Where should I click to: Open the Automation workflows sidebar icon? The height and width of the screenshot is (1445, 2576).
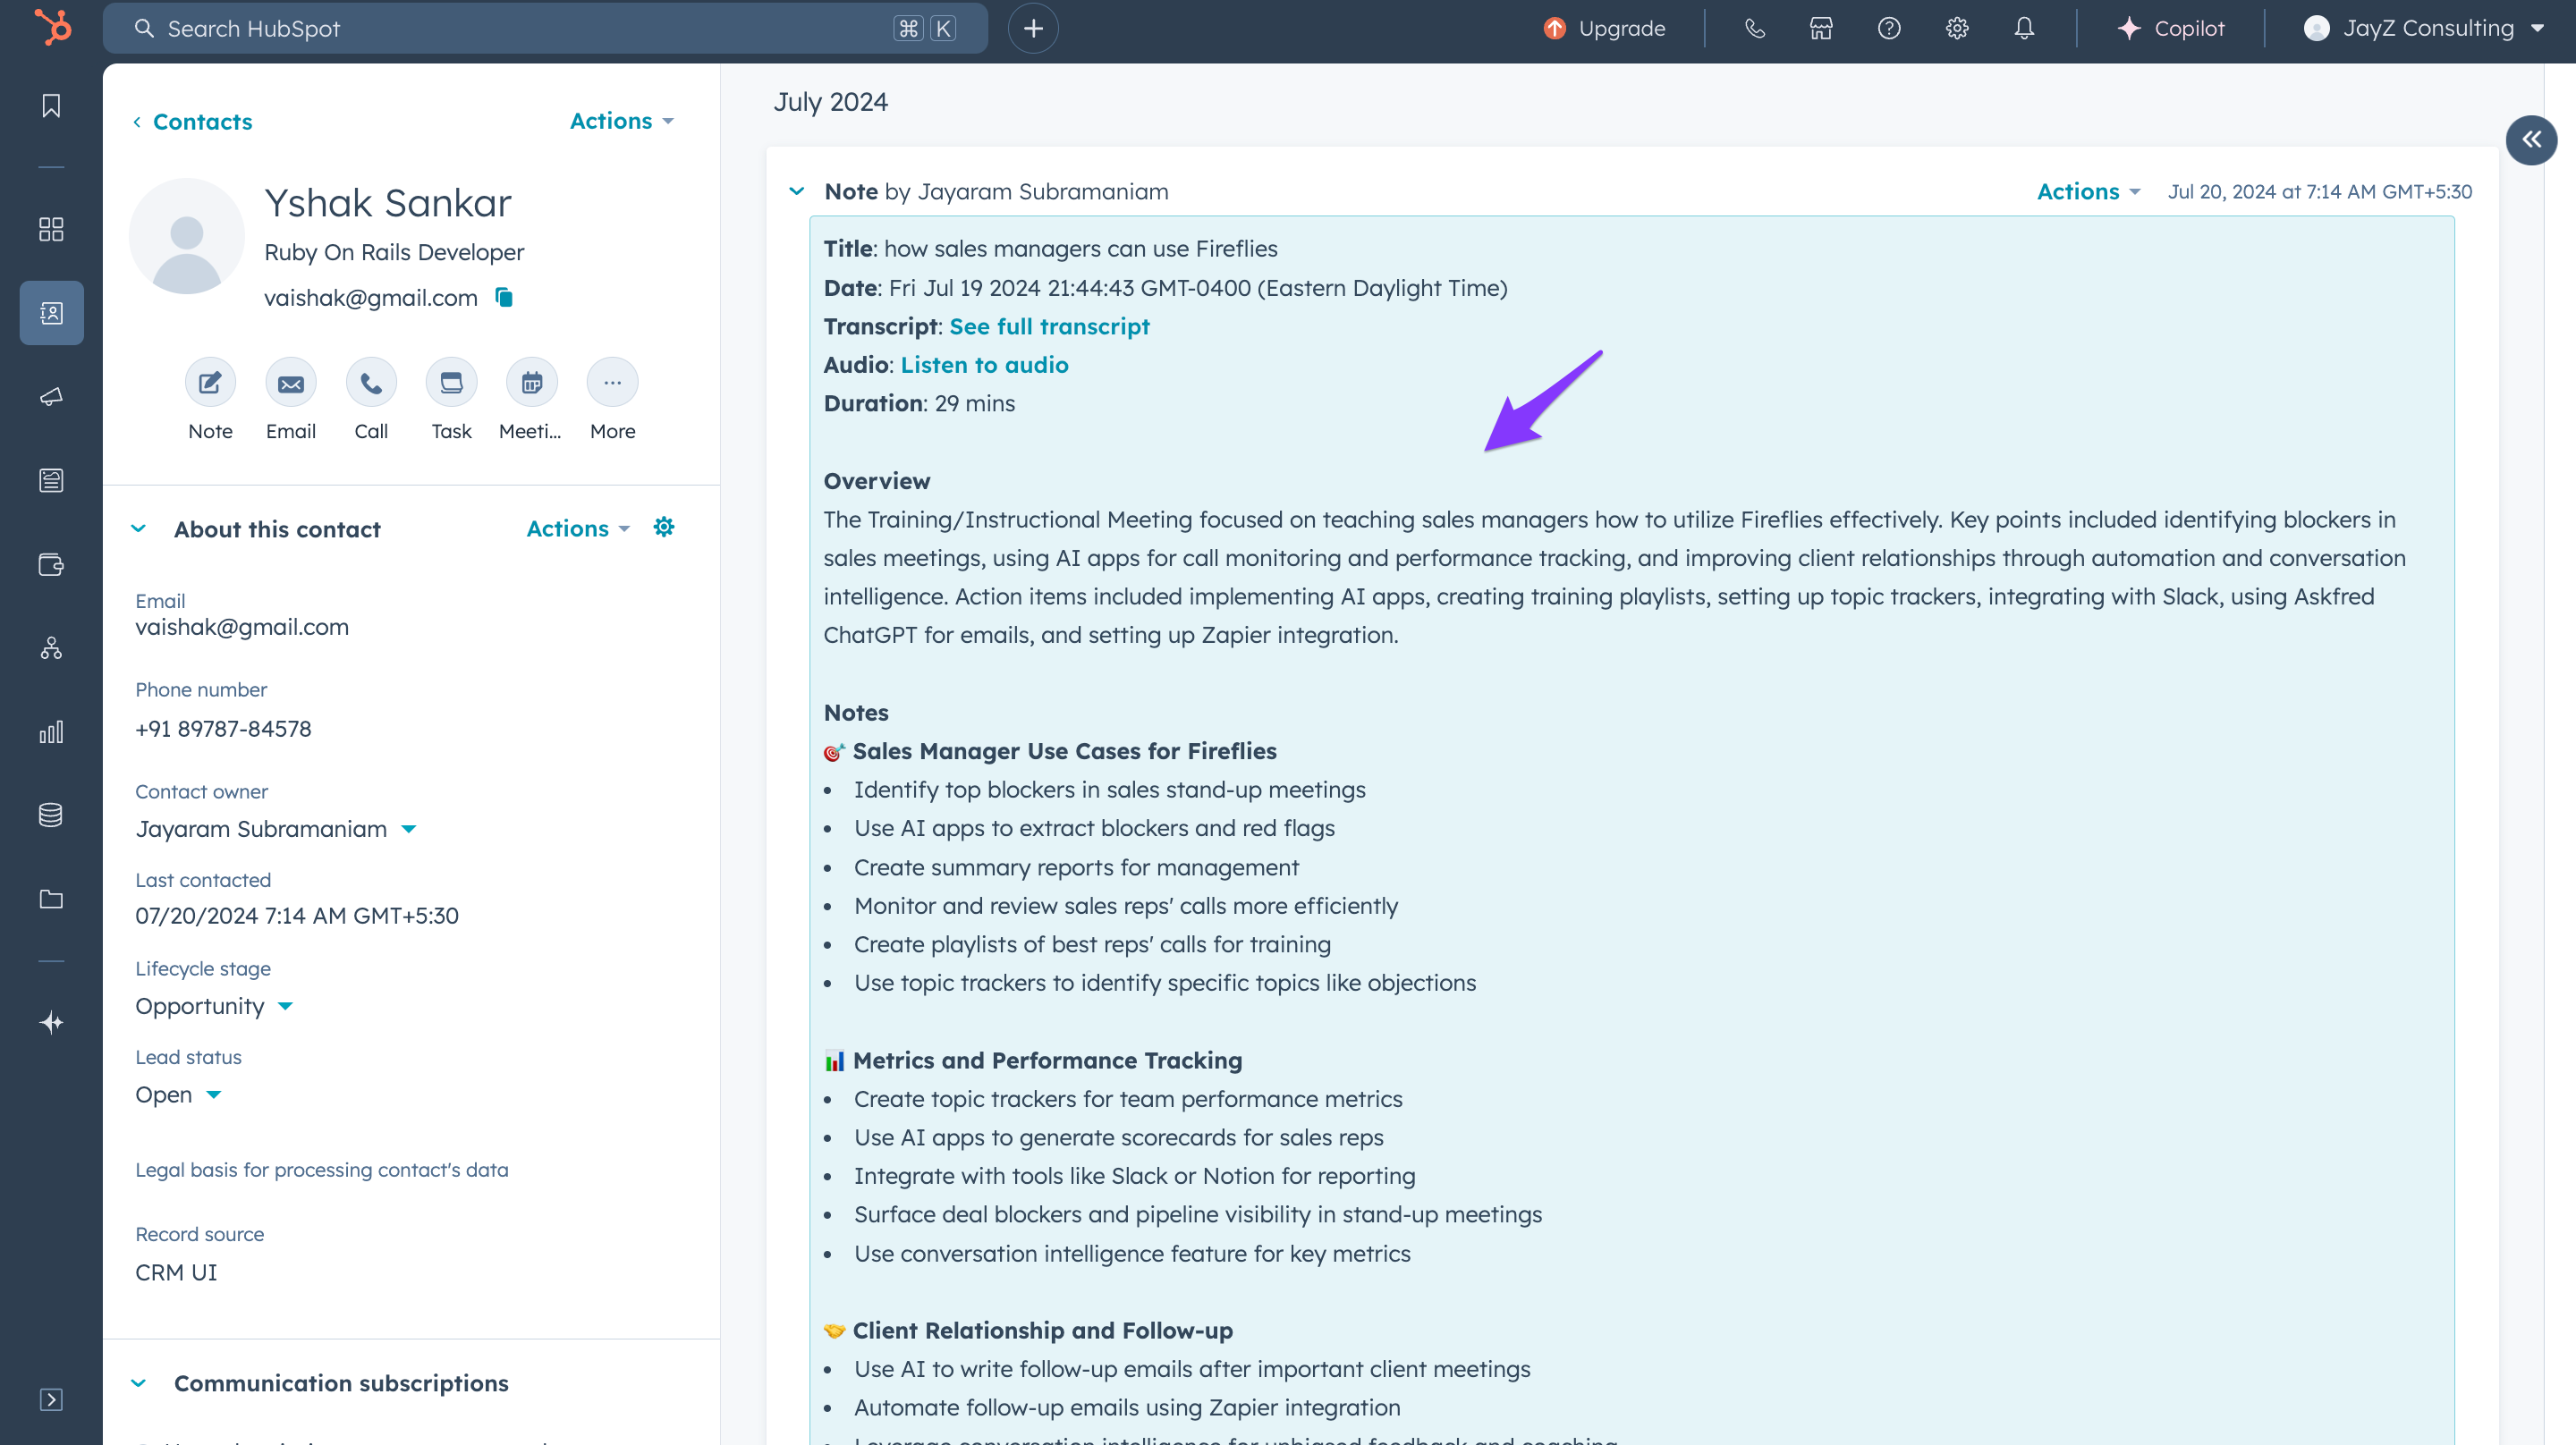pos(51,649)
